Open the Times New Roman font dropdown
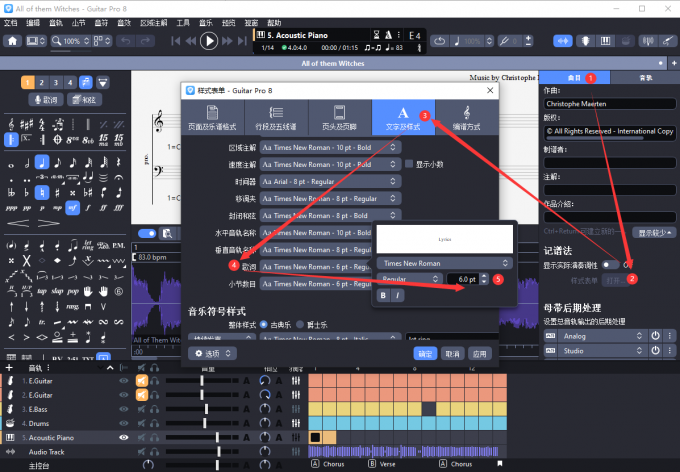The image size is (680, 472). [442, 262]
